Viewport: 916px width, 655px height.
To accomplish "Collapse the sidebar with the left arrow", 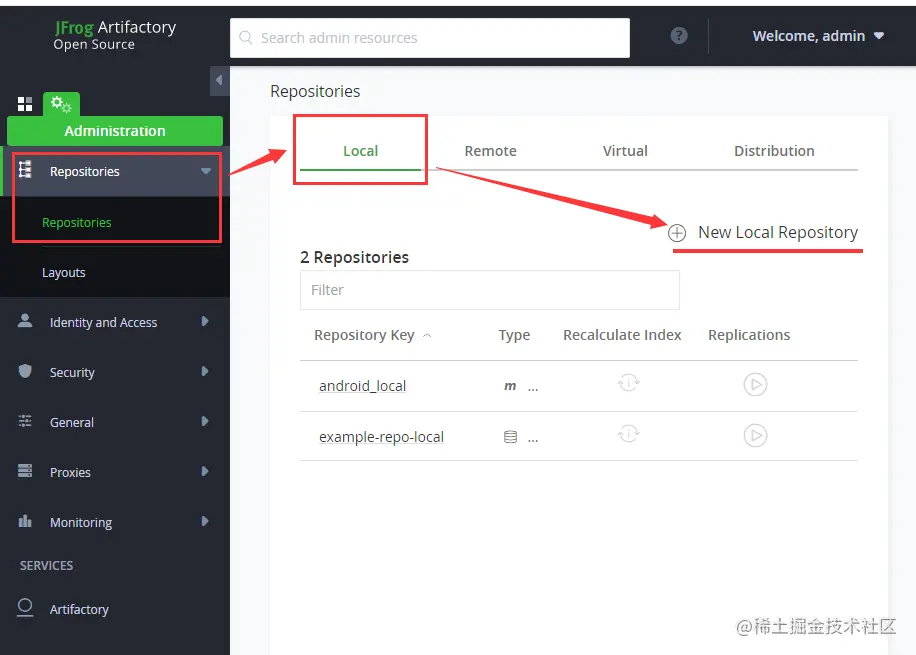I will pos(219,80).
